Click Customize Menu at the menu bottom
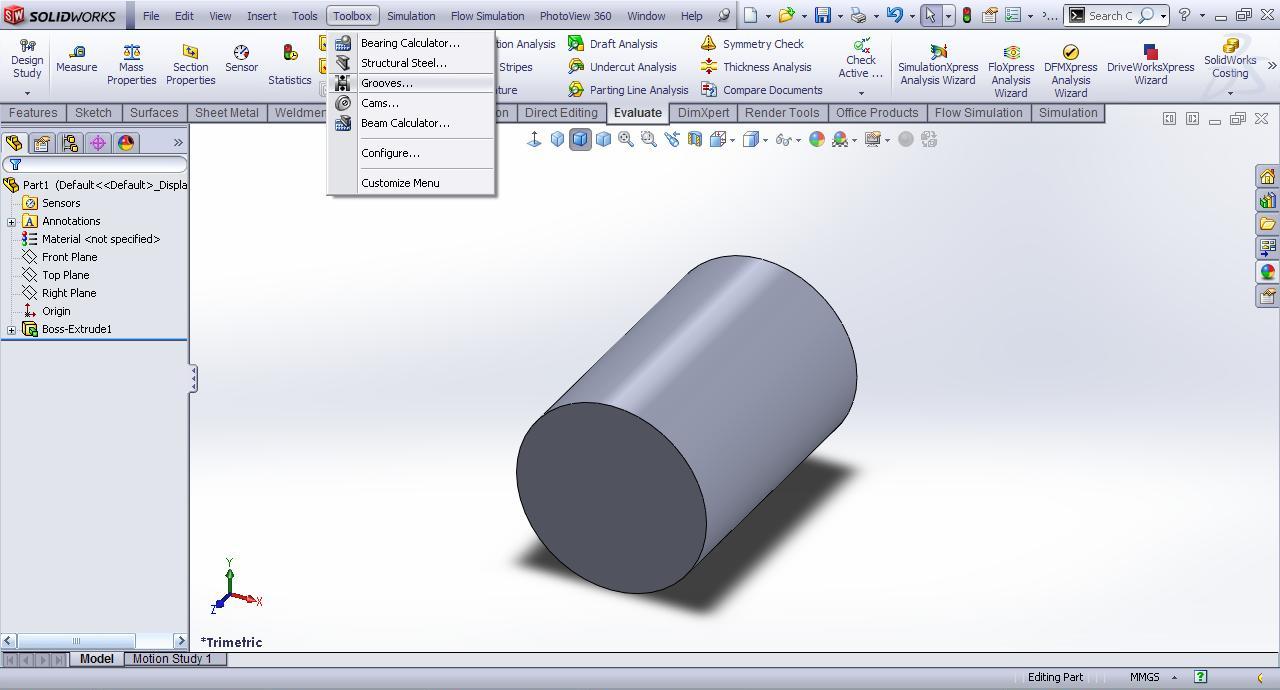Image resolution: width=1280 pixels, height=690 pixels. (400, 183)
